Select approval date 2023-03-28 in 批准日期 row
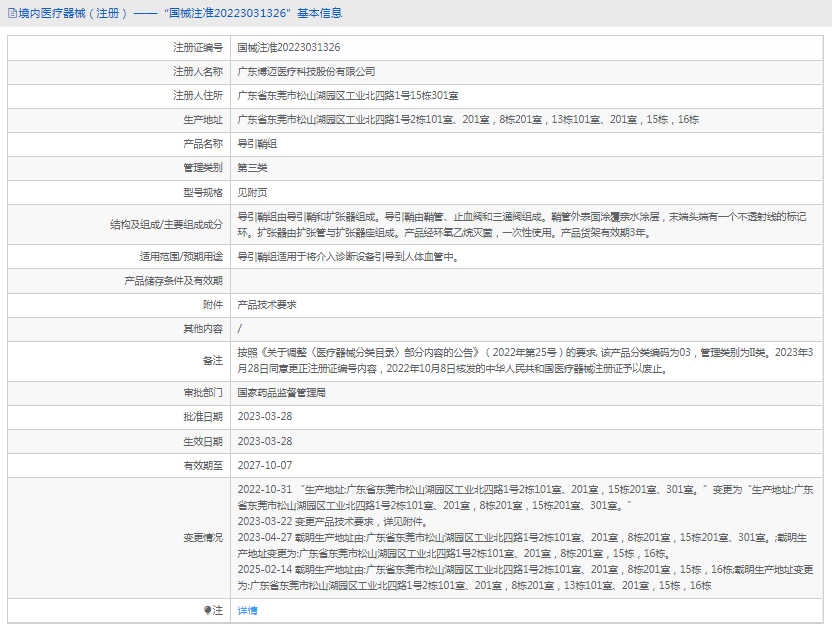Viewport: 832px width, 627px height. (265, 416)
